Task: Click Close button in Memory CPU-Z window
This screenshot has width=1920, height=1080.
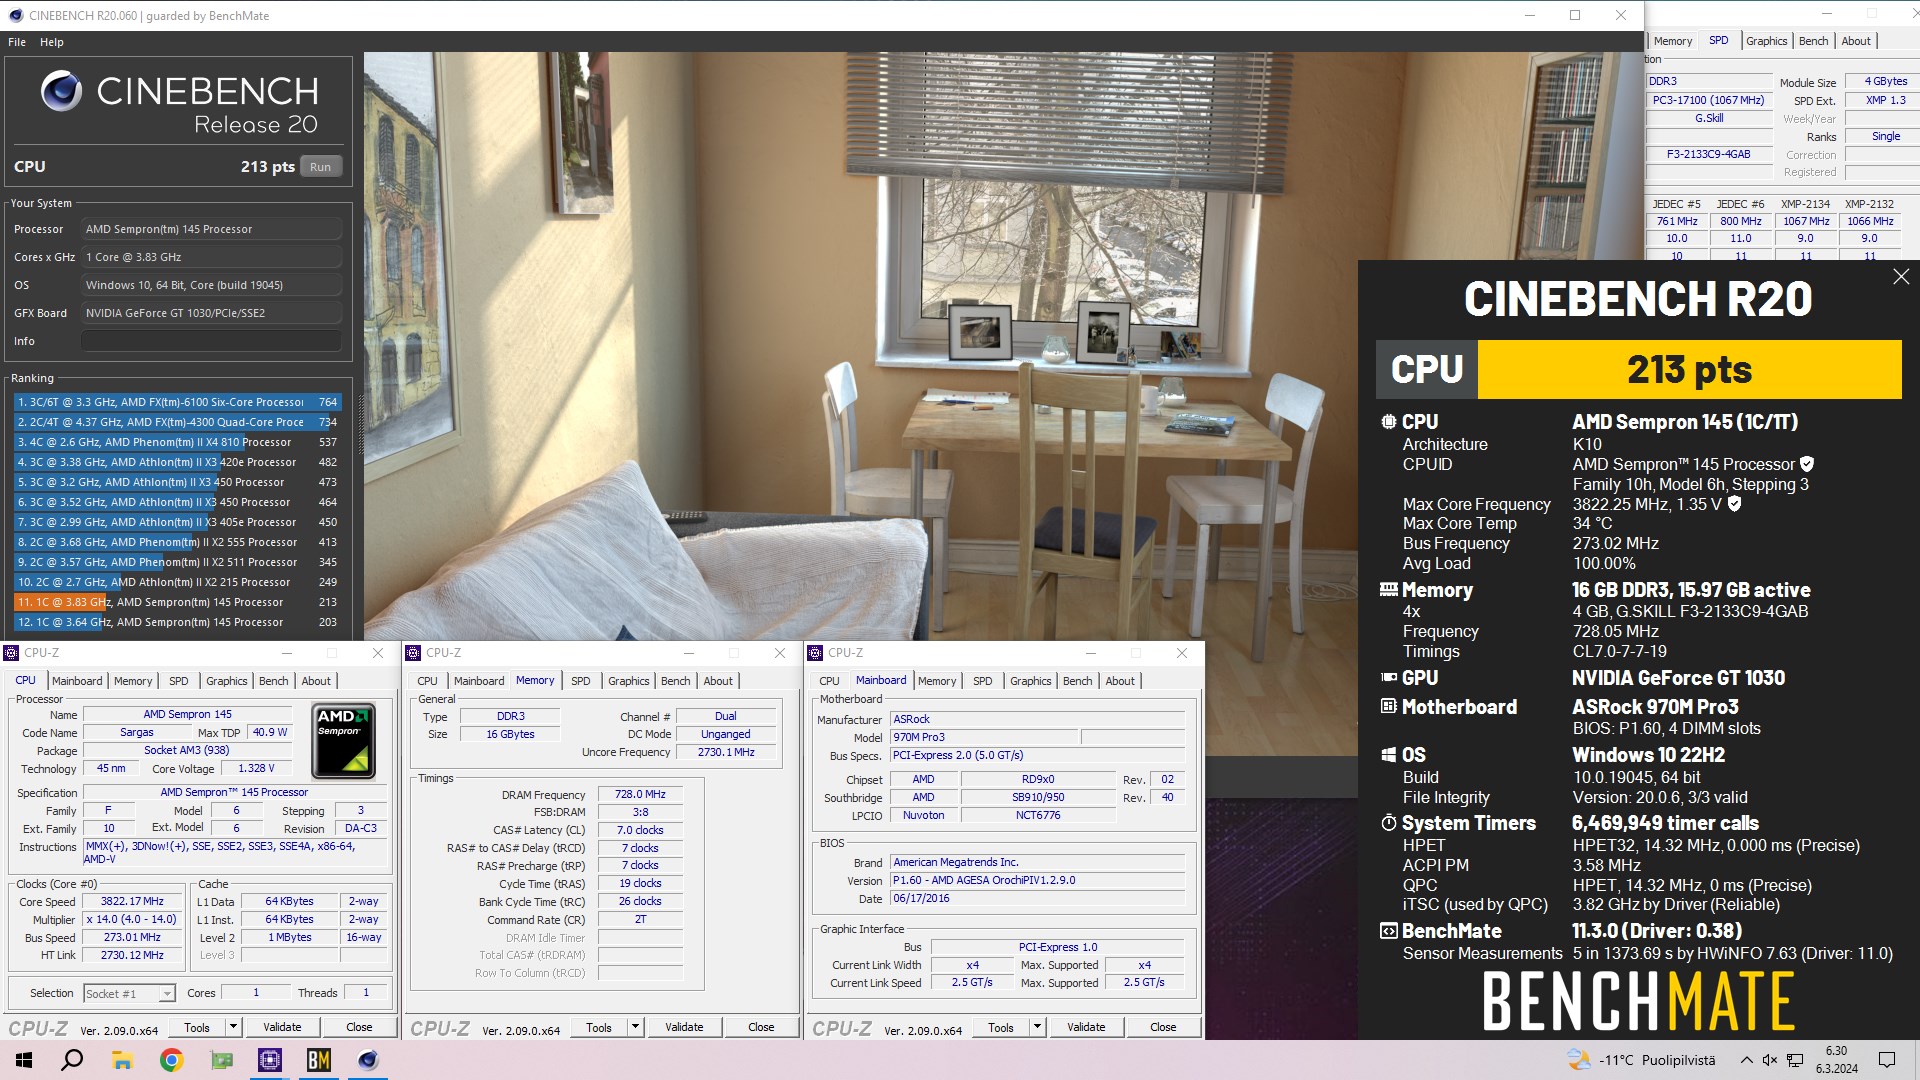Action: pos(761,1027)
